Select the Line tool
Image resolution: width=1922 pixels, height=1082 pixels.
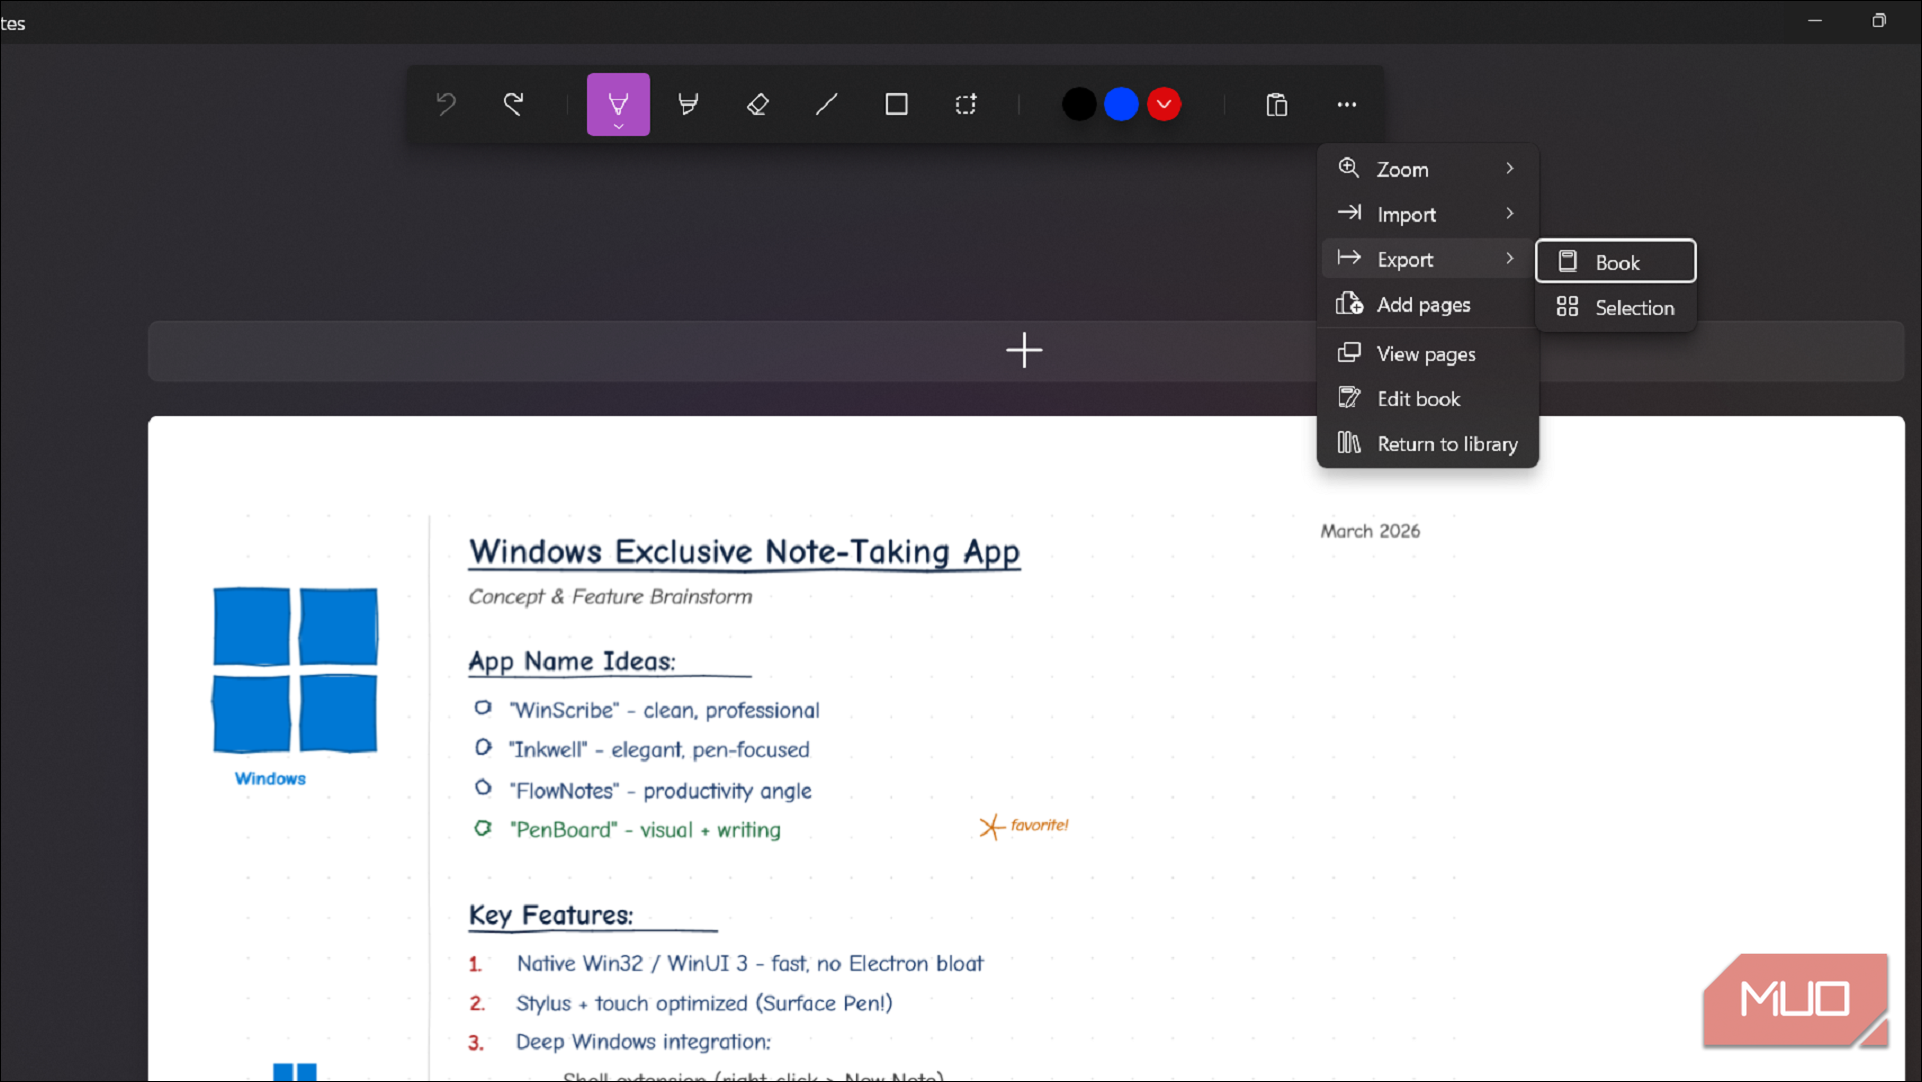827,104
